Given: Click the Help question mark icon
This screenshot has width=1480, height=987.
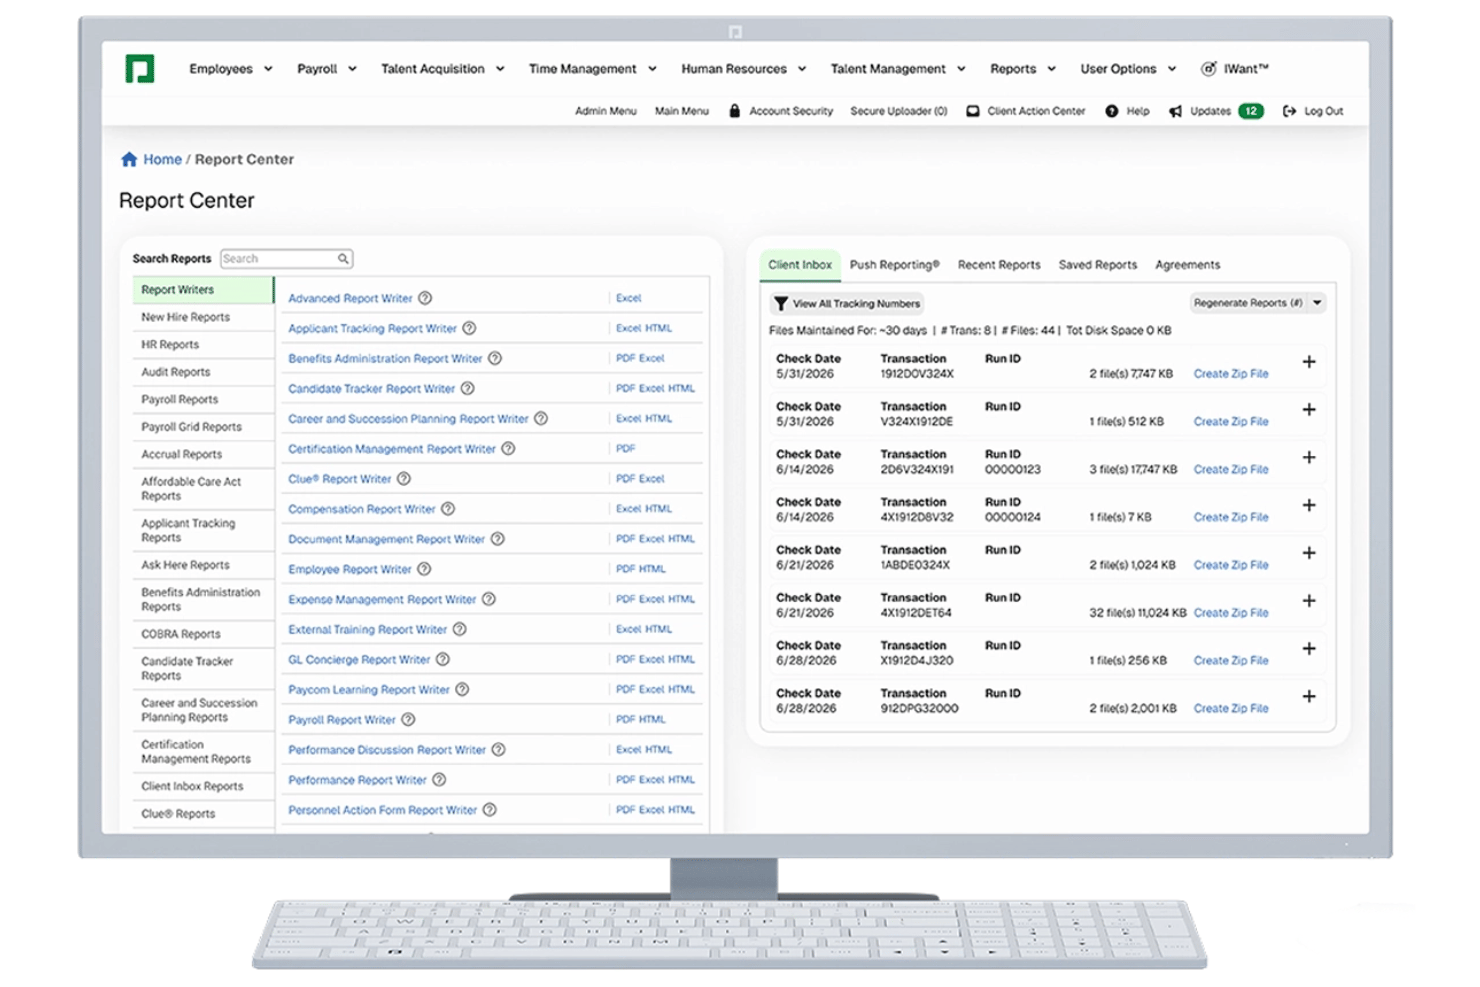Looking at the screenshot, I should click(x=1112, y=111).
